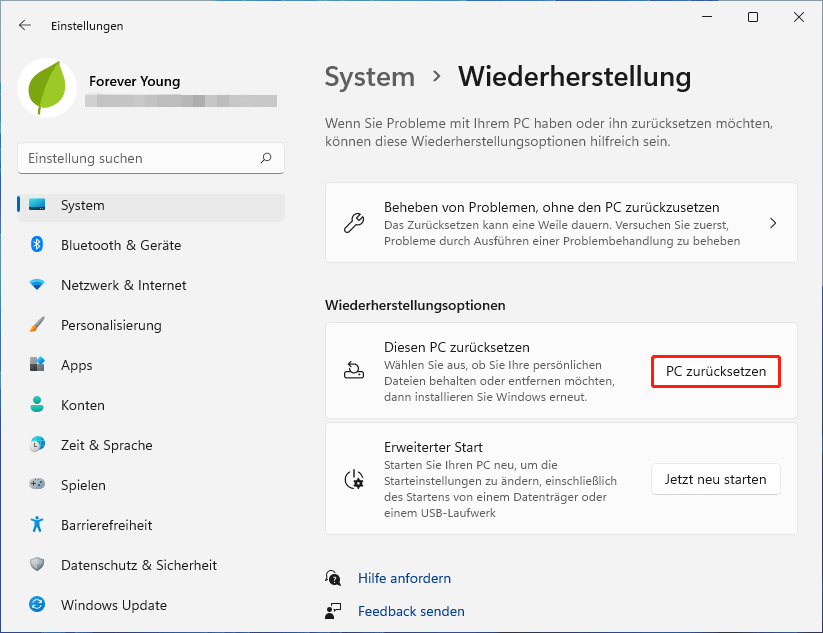823x633 pixels.
Task: Go back with the arrow icon
Action: (25, 25)
